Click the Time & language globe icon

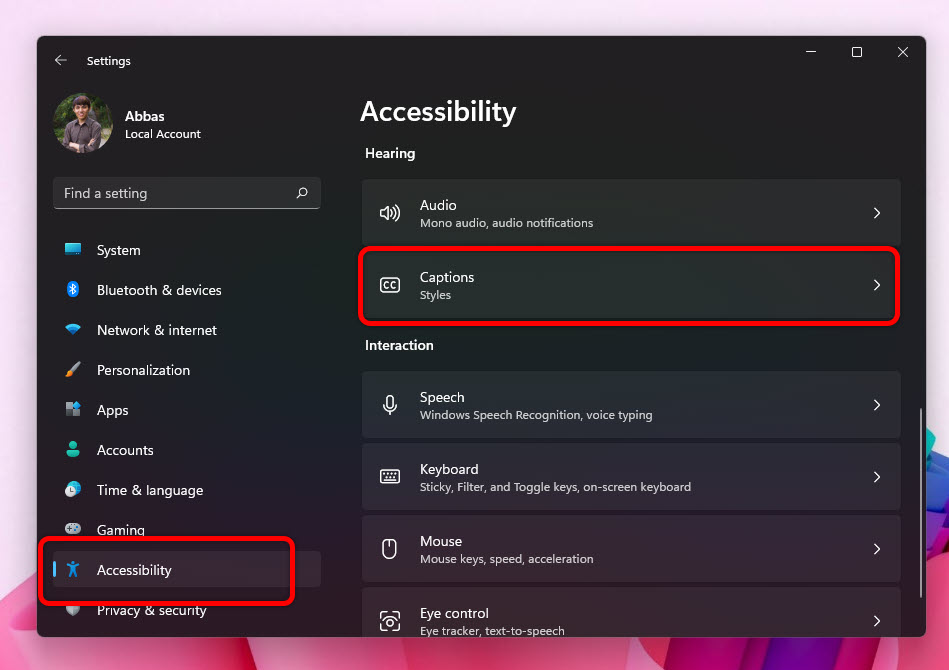tap(73, 489)
